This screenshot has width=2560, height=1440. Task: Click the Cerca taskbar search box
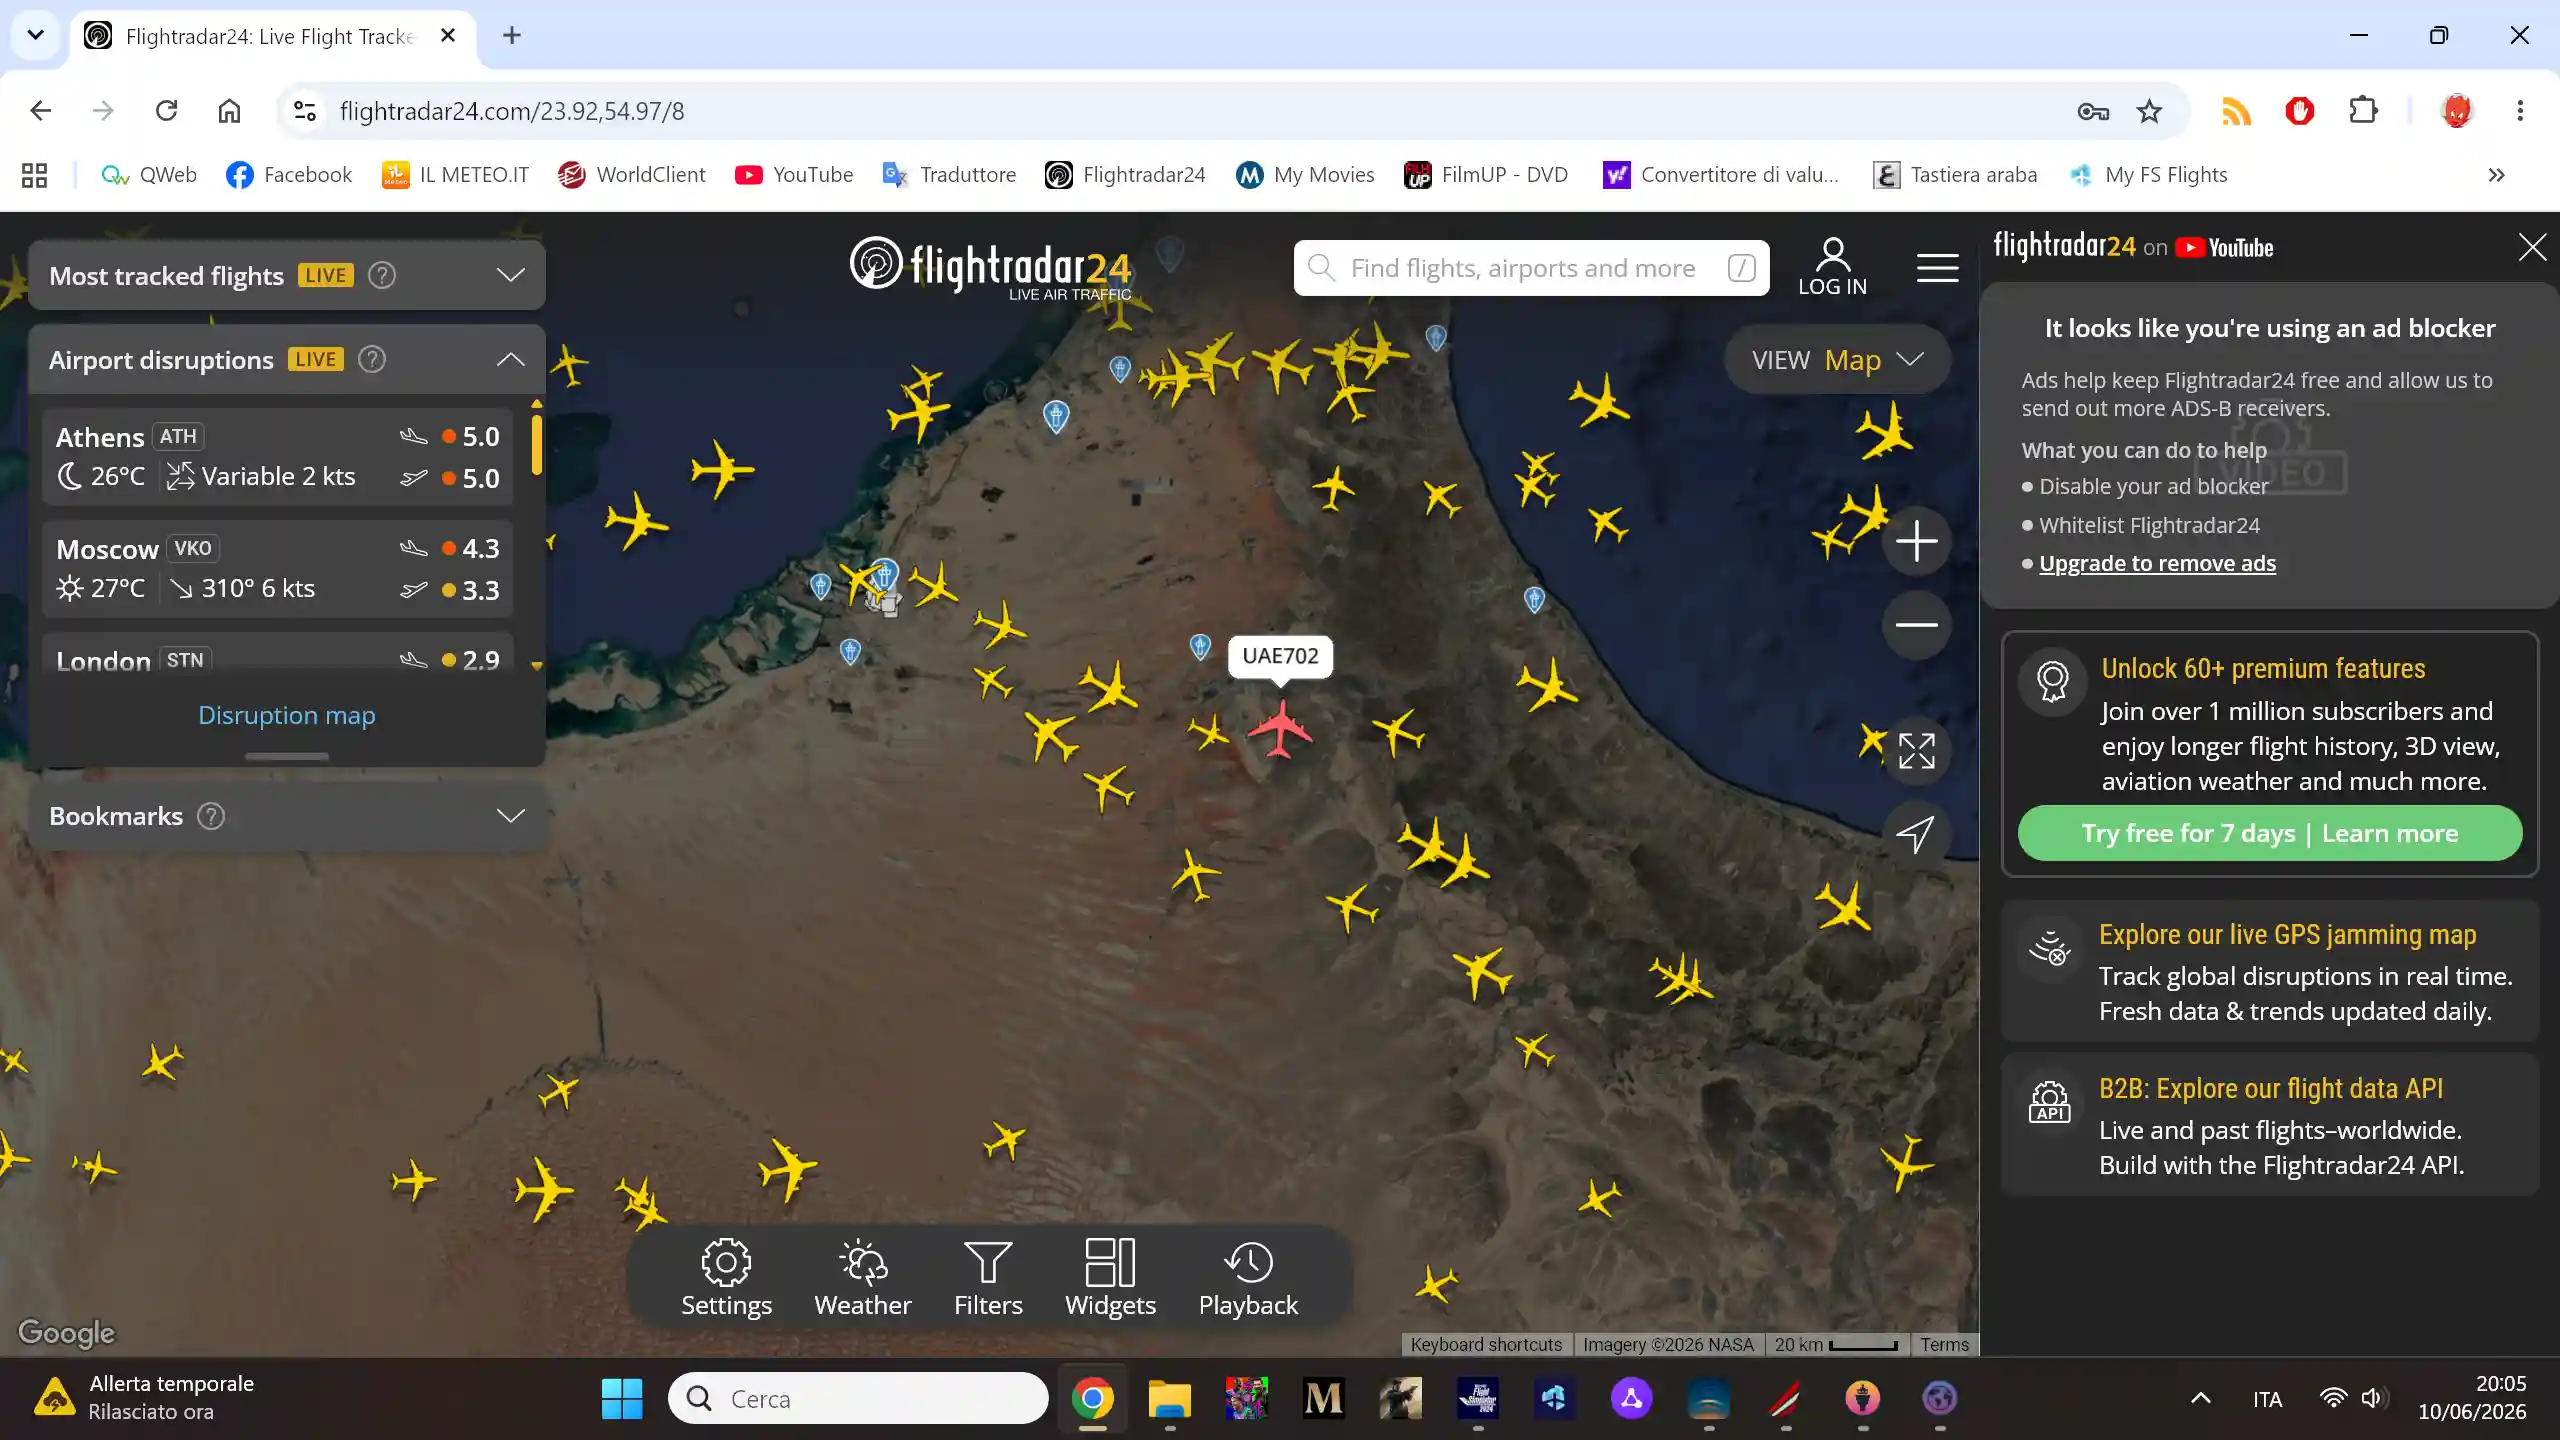(858, 1398)
